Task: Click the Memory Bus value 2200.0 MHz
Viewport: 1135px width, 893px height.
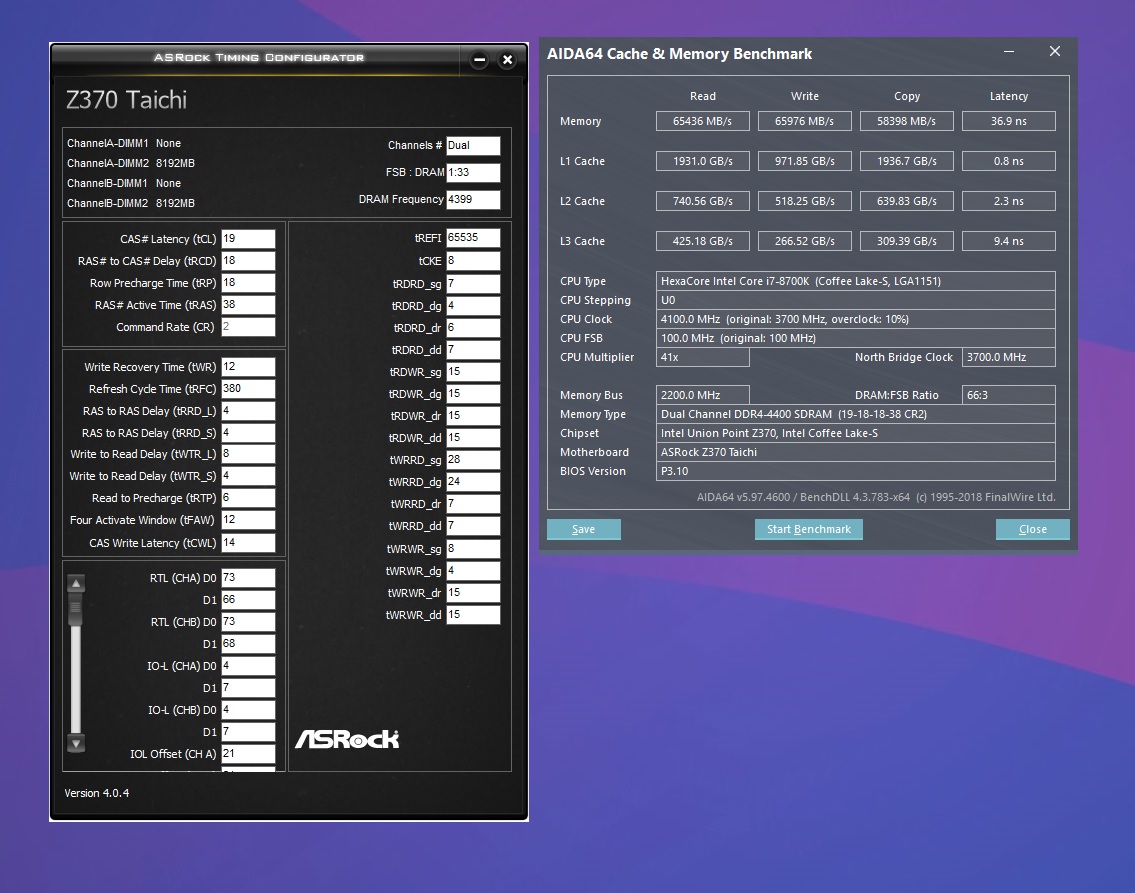Action: pos(702,395)
